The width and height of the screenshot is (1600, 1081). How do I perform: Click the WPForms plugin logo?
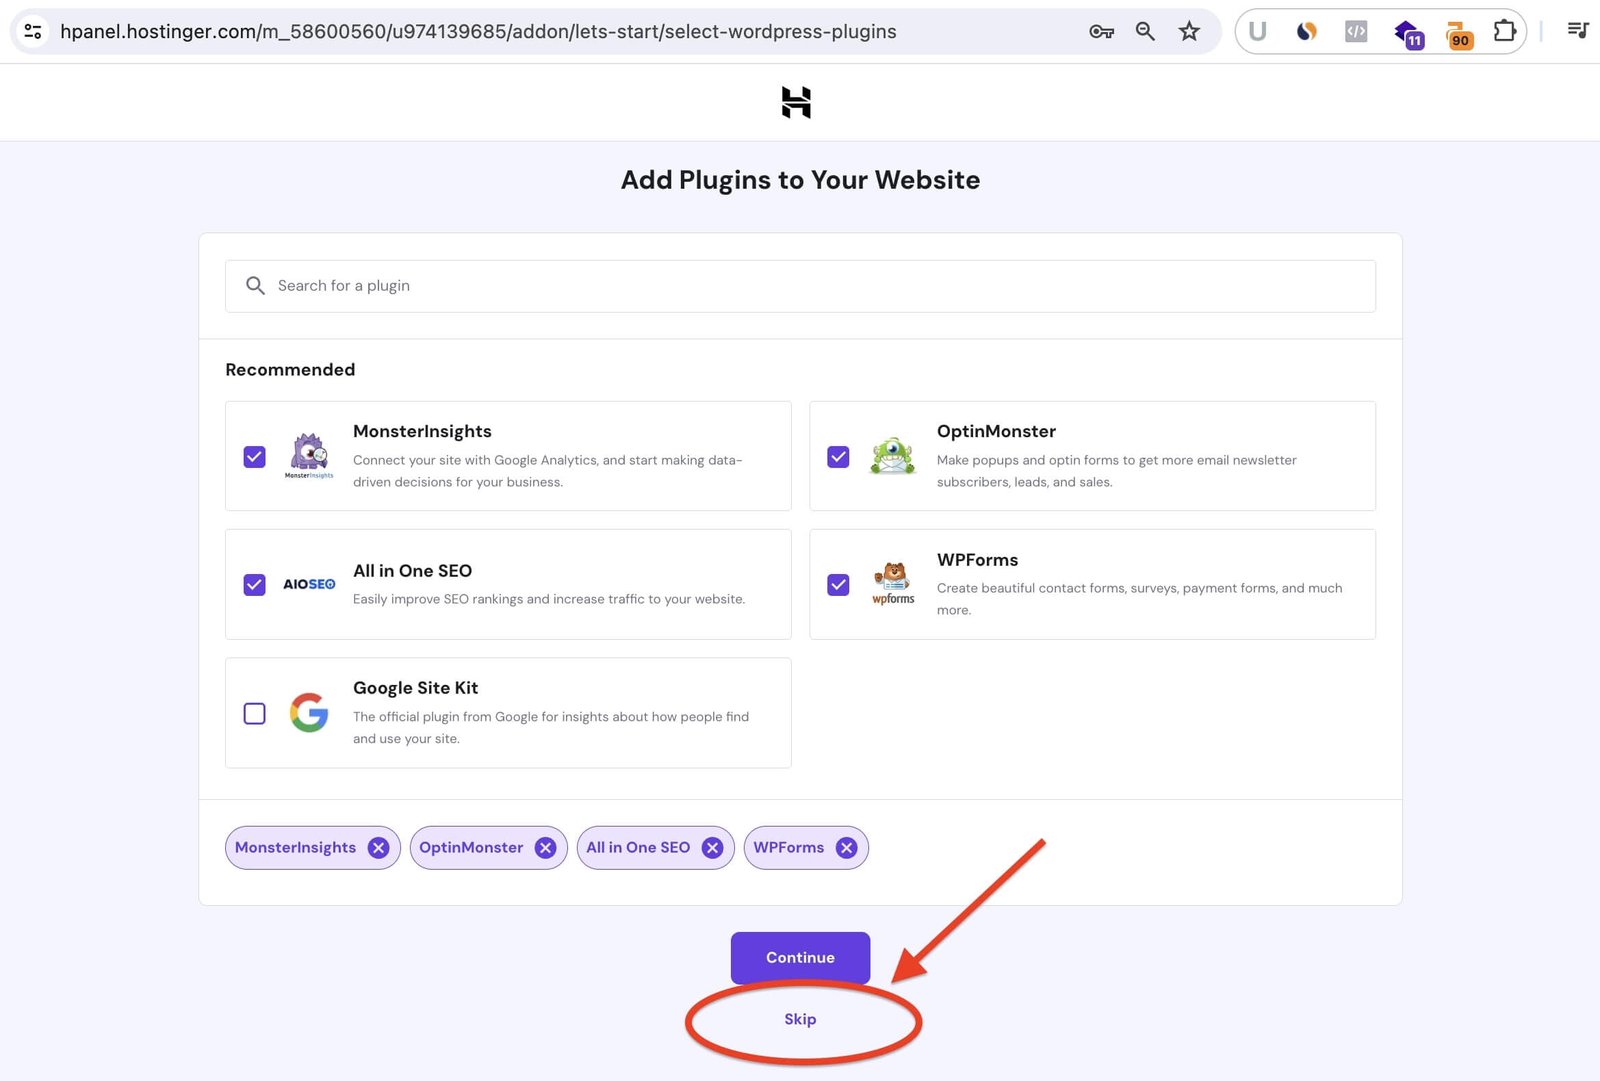click(893, 584)
